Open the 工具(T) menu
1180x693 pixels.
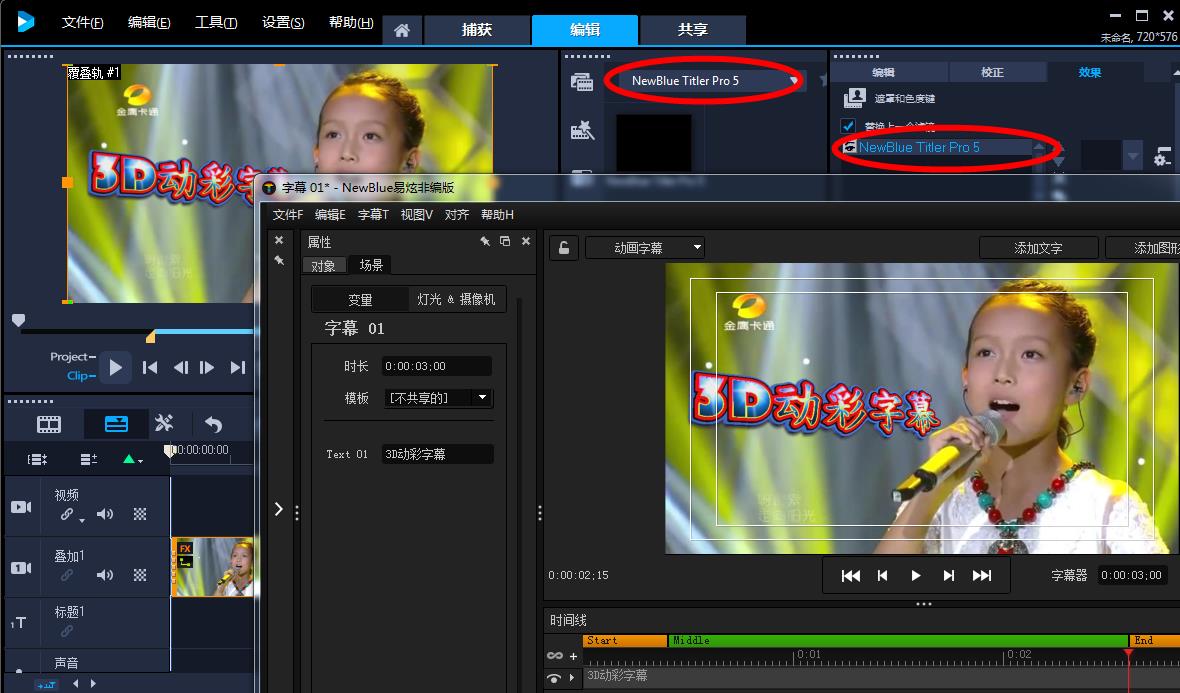[x=216, y=23]
